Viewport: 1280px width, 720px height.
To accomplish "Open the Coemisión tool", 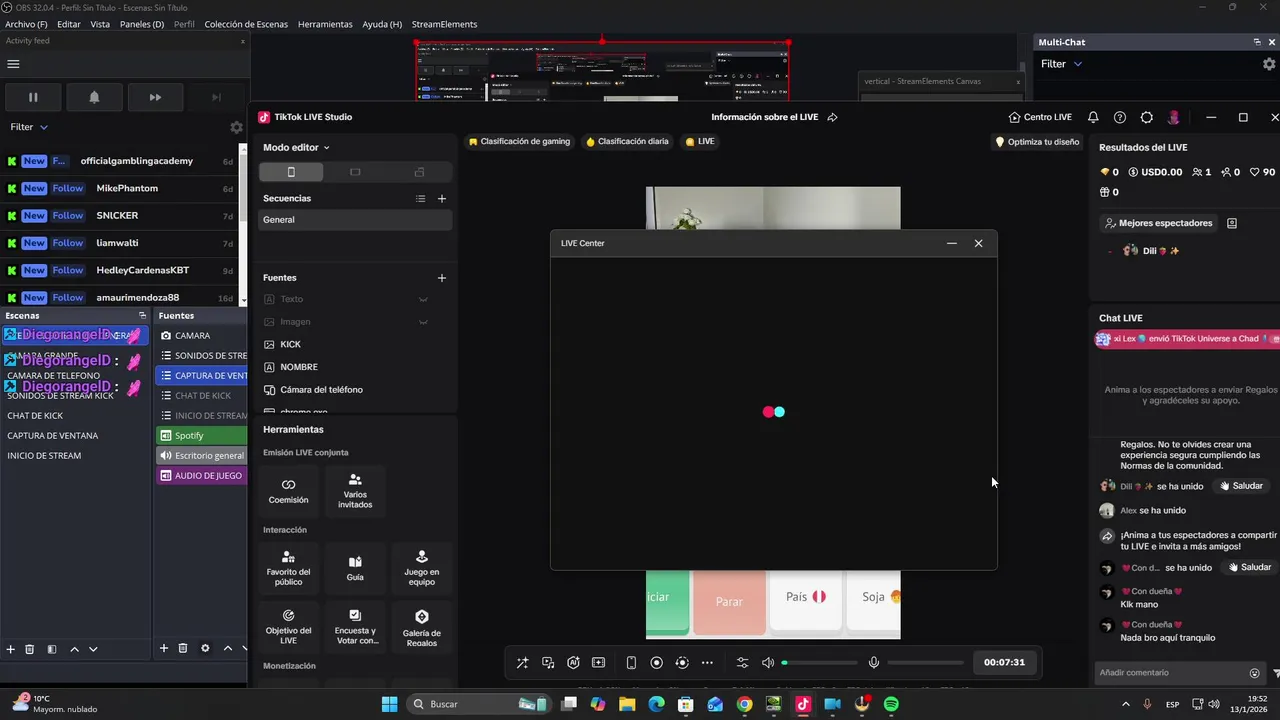I will click(288, 490).
